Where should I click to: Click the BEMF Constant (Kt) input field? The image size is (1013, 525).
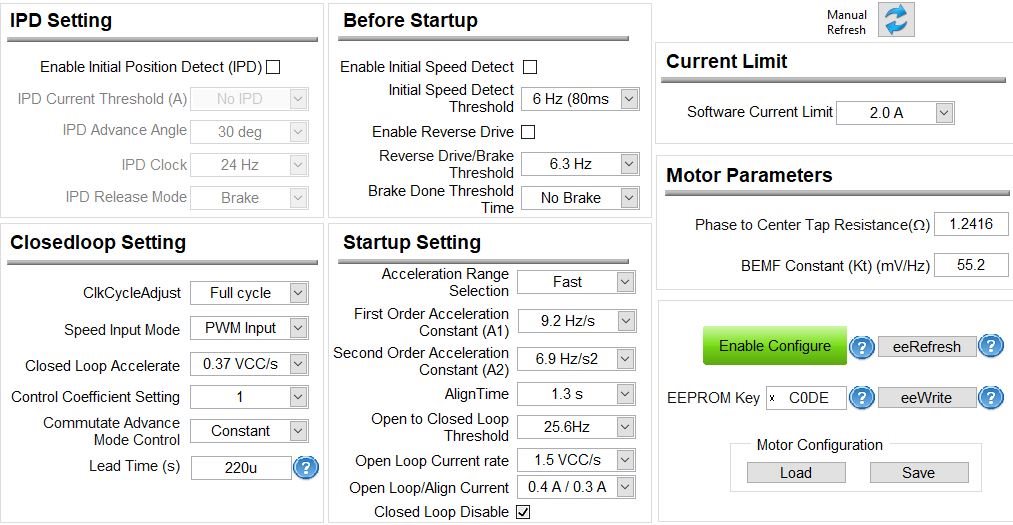click(x=971, y=265)
